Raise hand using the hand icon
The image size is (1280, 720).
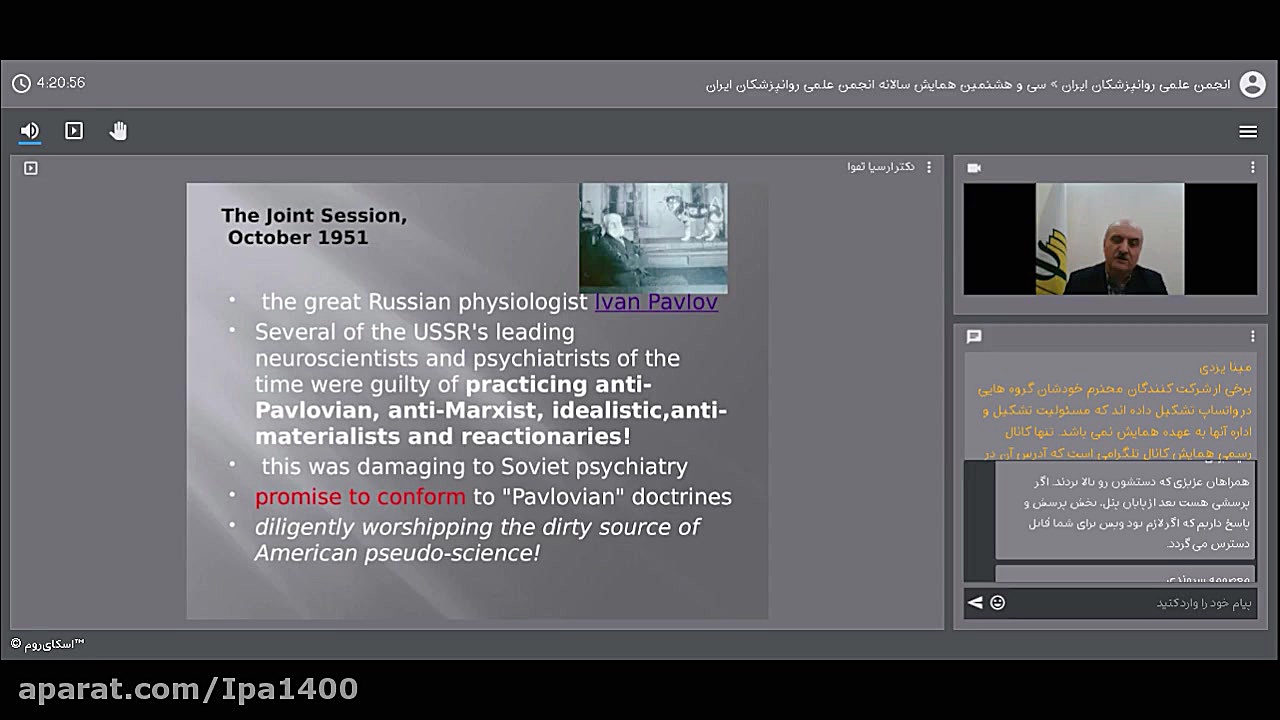click(118, 131)
